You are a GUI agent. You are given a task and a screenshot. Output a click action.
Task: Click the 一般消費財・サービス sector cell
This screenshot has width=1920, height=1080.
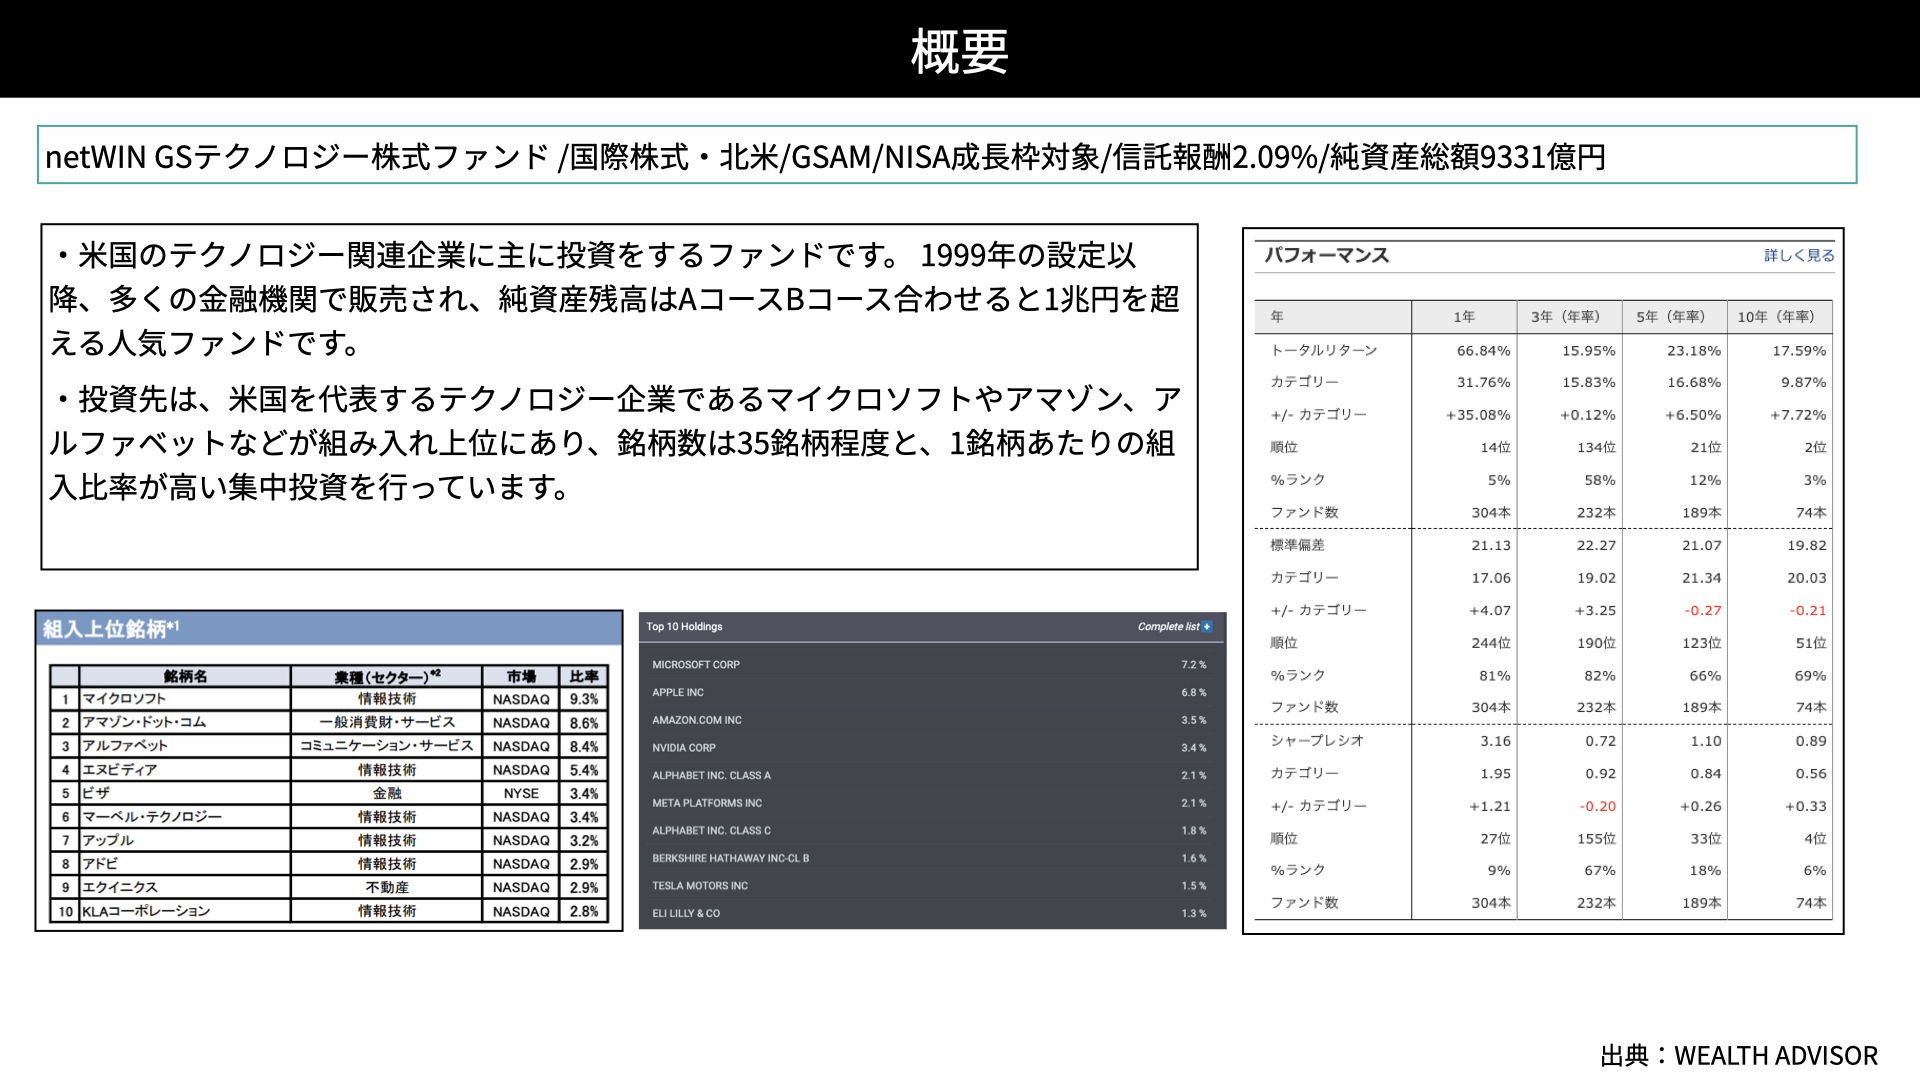pos(387,722)
